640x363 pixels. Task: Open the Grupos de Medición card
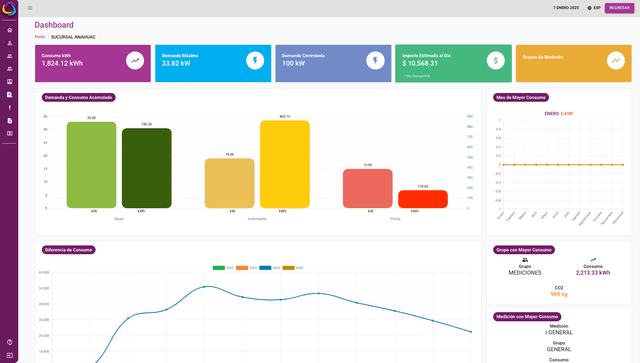(x=573, y=63)
